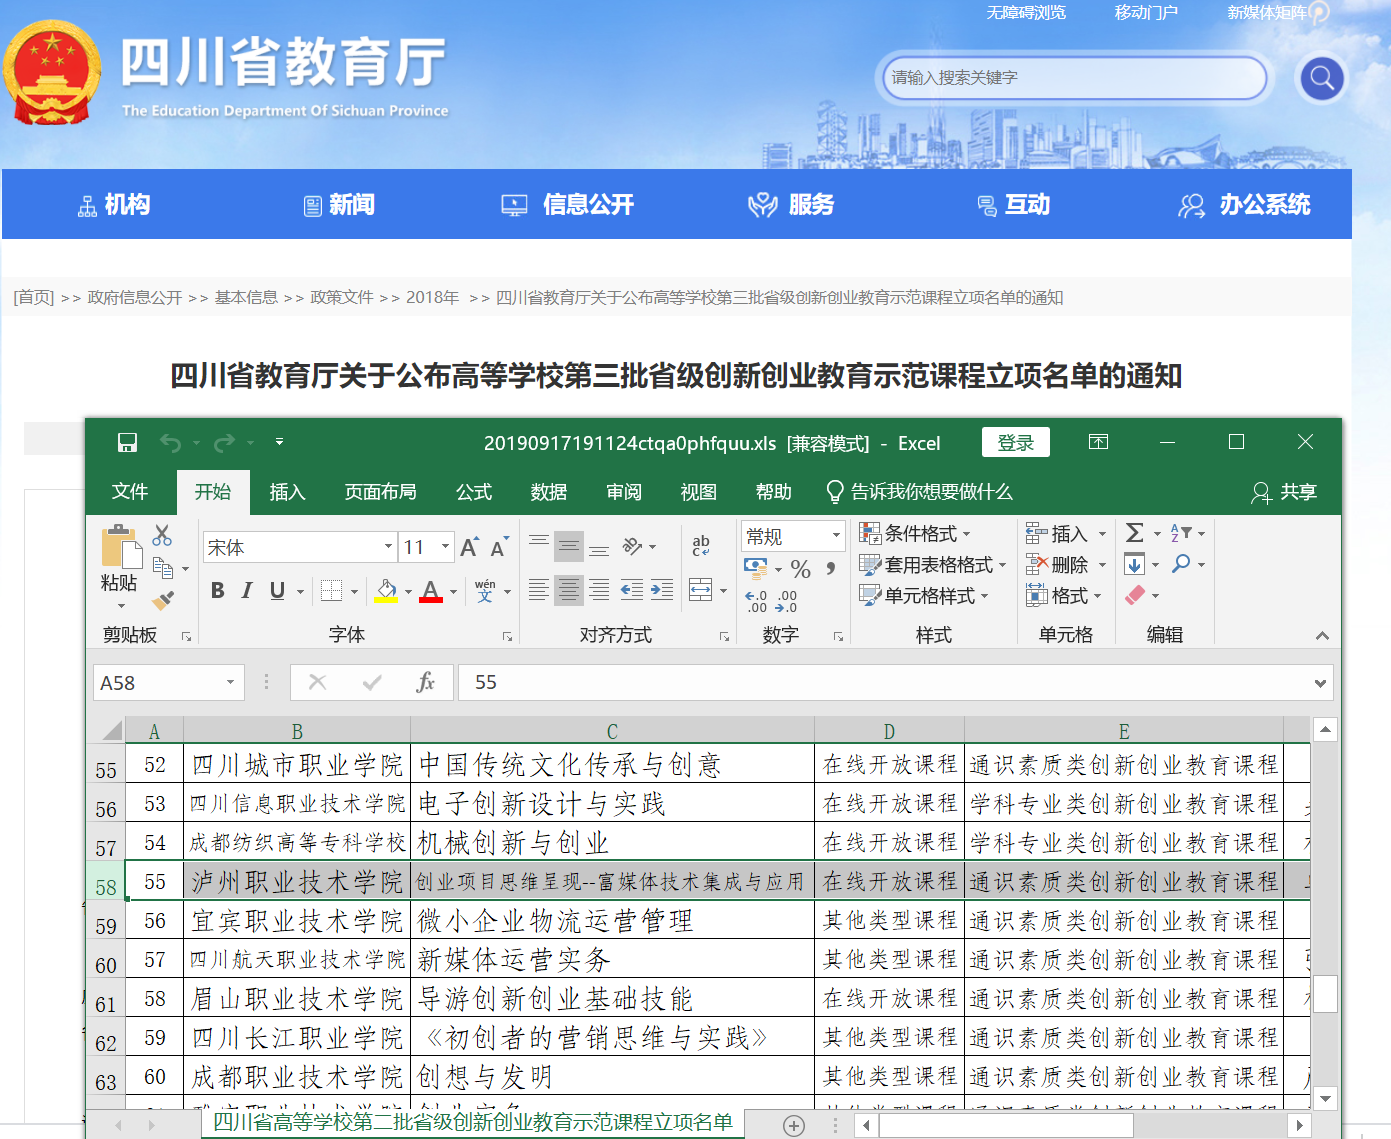Viewport: 1391px width, 1139px height.
Task: Open the Name Box A58 dropdown arrow
Action: click(x=230, y=682)
